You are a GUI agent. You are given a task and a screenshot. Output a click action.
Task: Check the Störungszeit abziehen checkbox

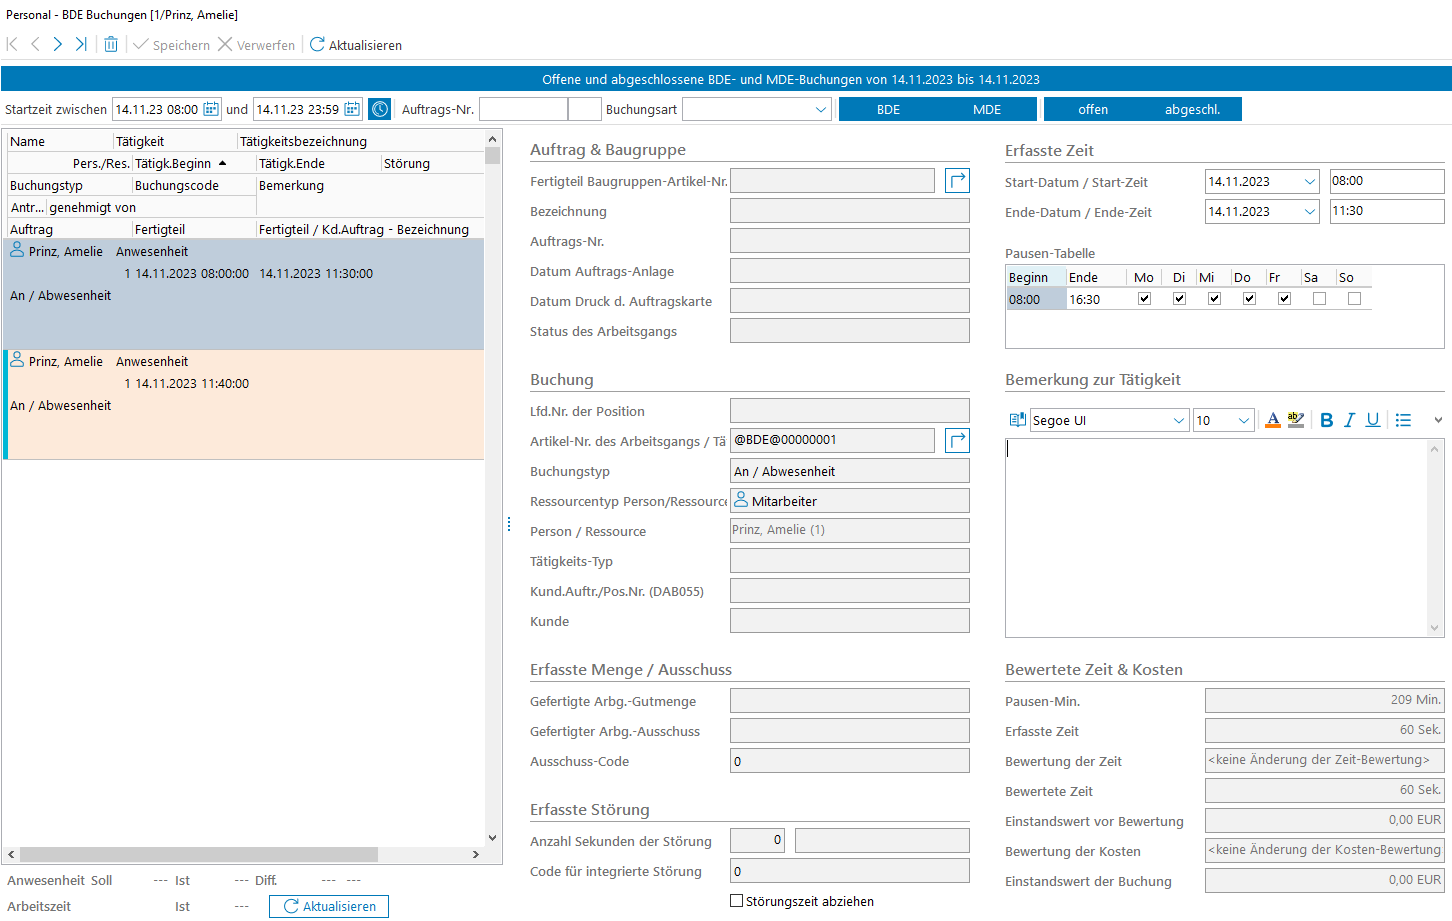737,900
